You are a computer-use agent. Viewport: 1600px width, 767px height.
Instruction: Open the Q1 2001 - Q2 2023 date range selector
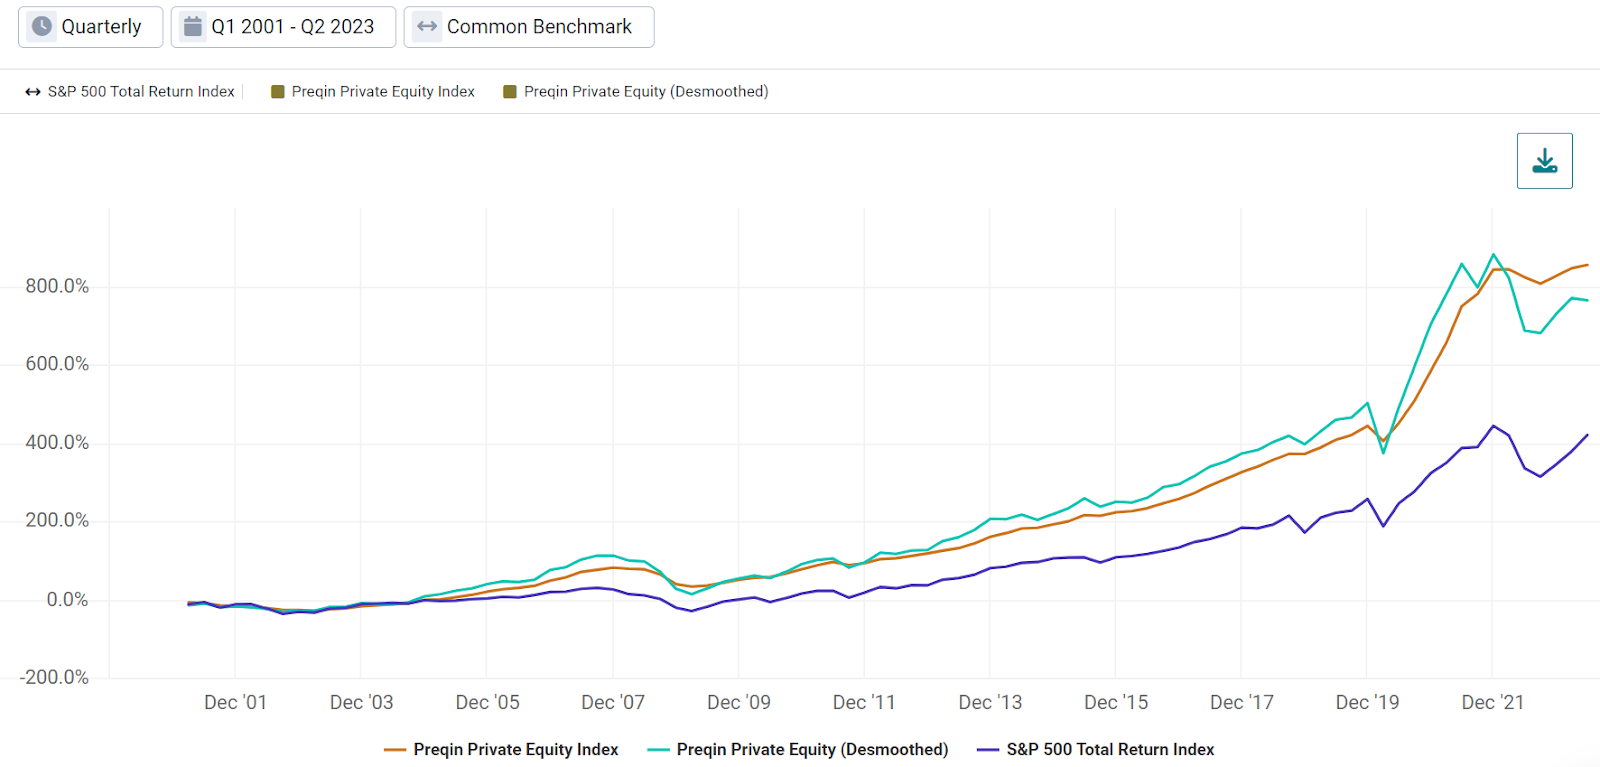pos(283,27)
